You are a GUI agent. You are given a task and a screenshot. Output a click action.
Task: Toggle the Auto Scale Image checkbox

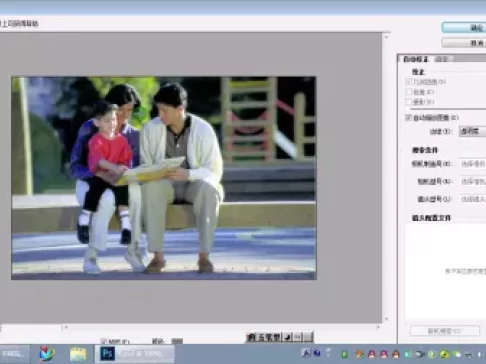coord(409,117)
